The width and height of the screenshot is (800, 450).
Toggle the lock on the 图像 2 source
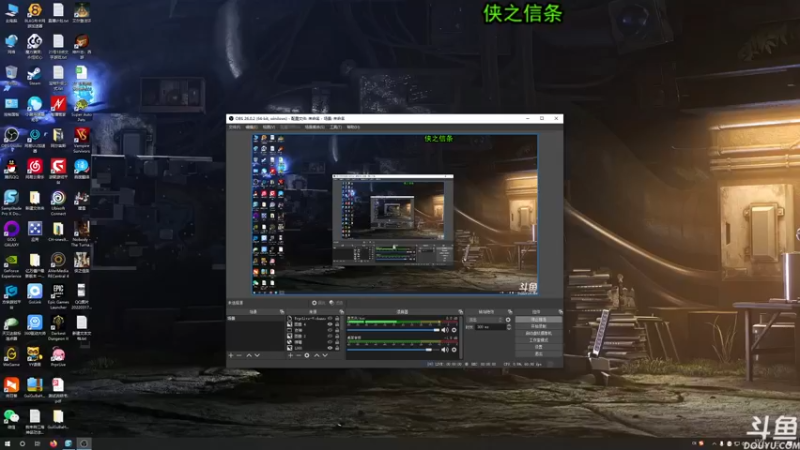point(337,336)
